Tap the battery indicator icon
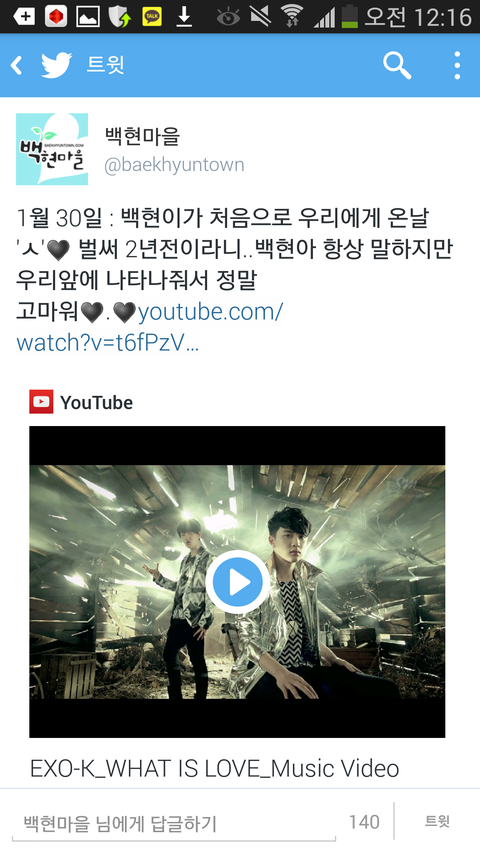480x853 pixels. (x=349, y=16)
